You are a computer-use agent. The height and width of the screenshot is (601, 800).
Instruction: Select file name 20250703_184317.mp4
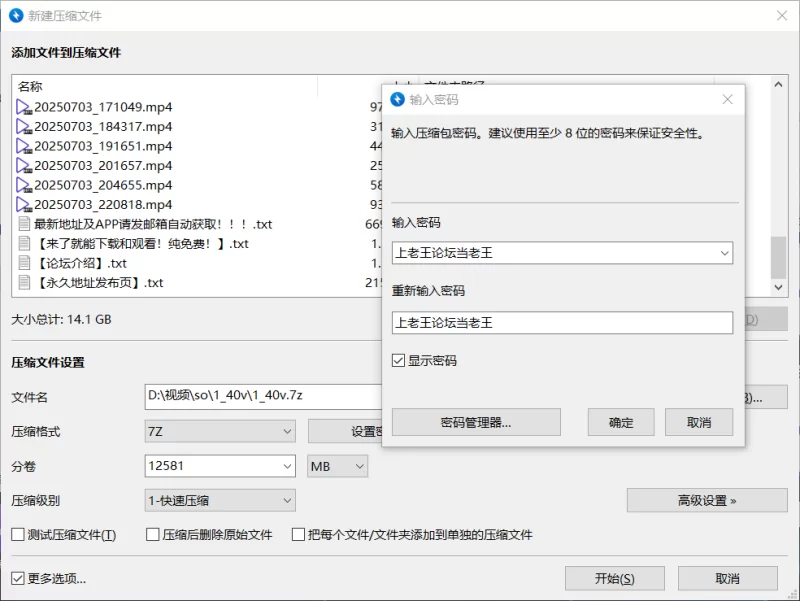coord(103,127)
